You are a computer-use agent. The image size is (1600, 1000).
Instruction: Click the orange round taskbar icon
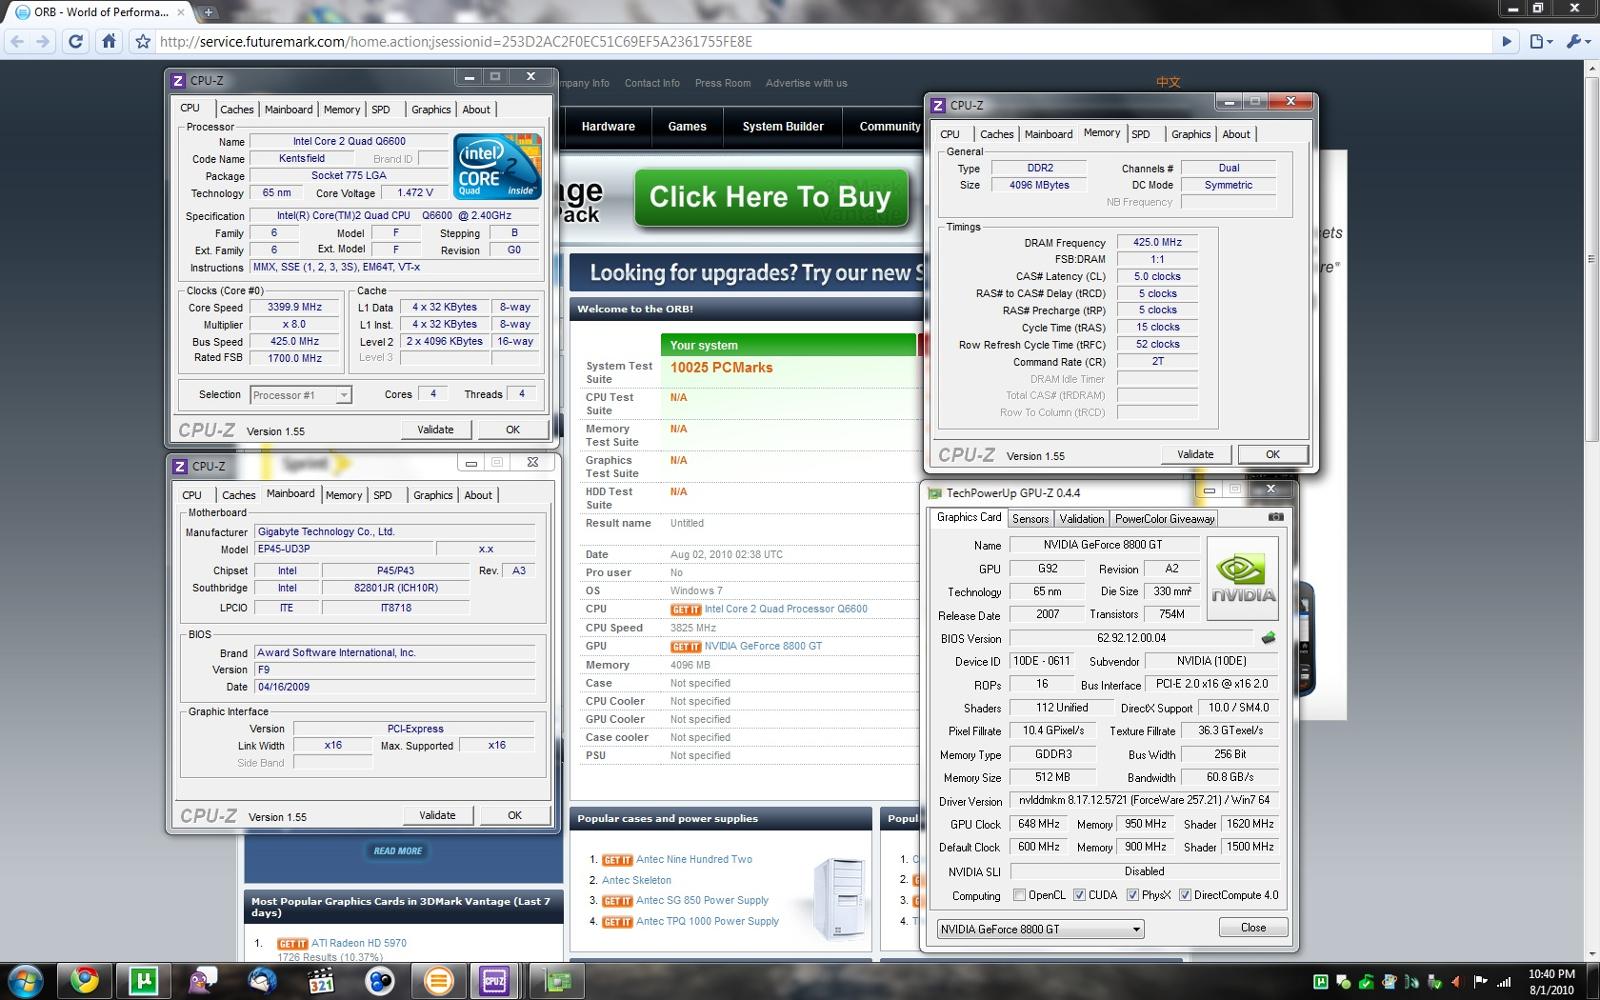point(438,981)
